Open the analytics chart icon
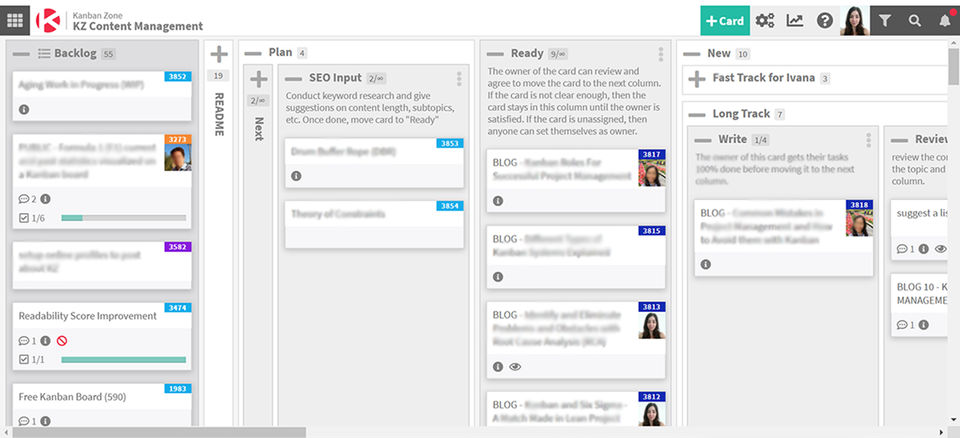The height and width of the screenshot is (438, 960). click(x=795, y=20)
